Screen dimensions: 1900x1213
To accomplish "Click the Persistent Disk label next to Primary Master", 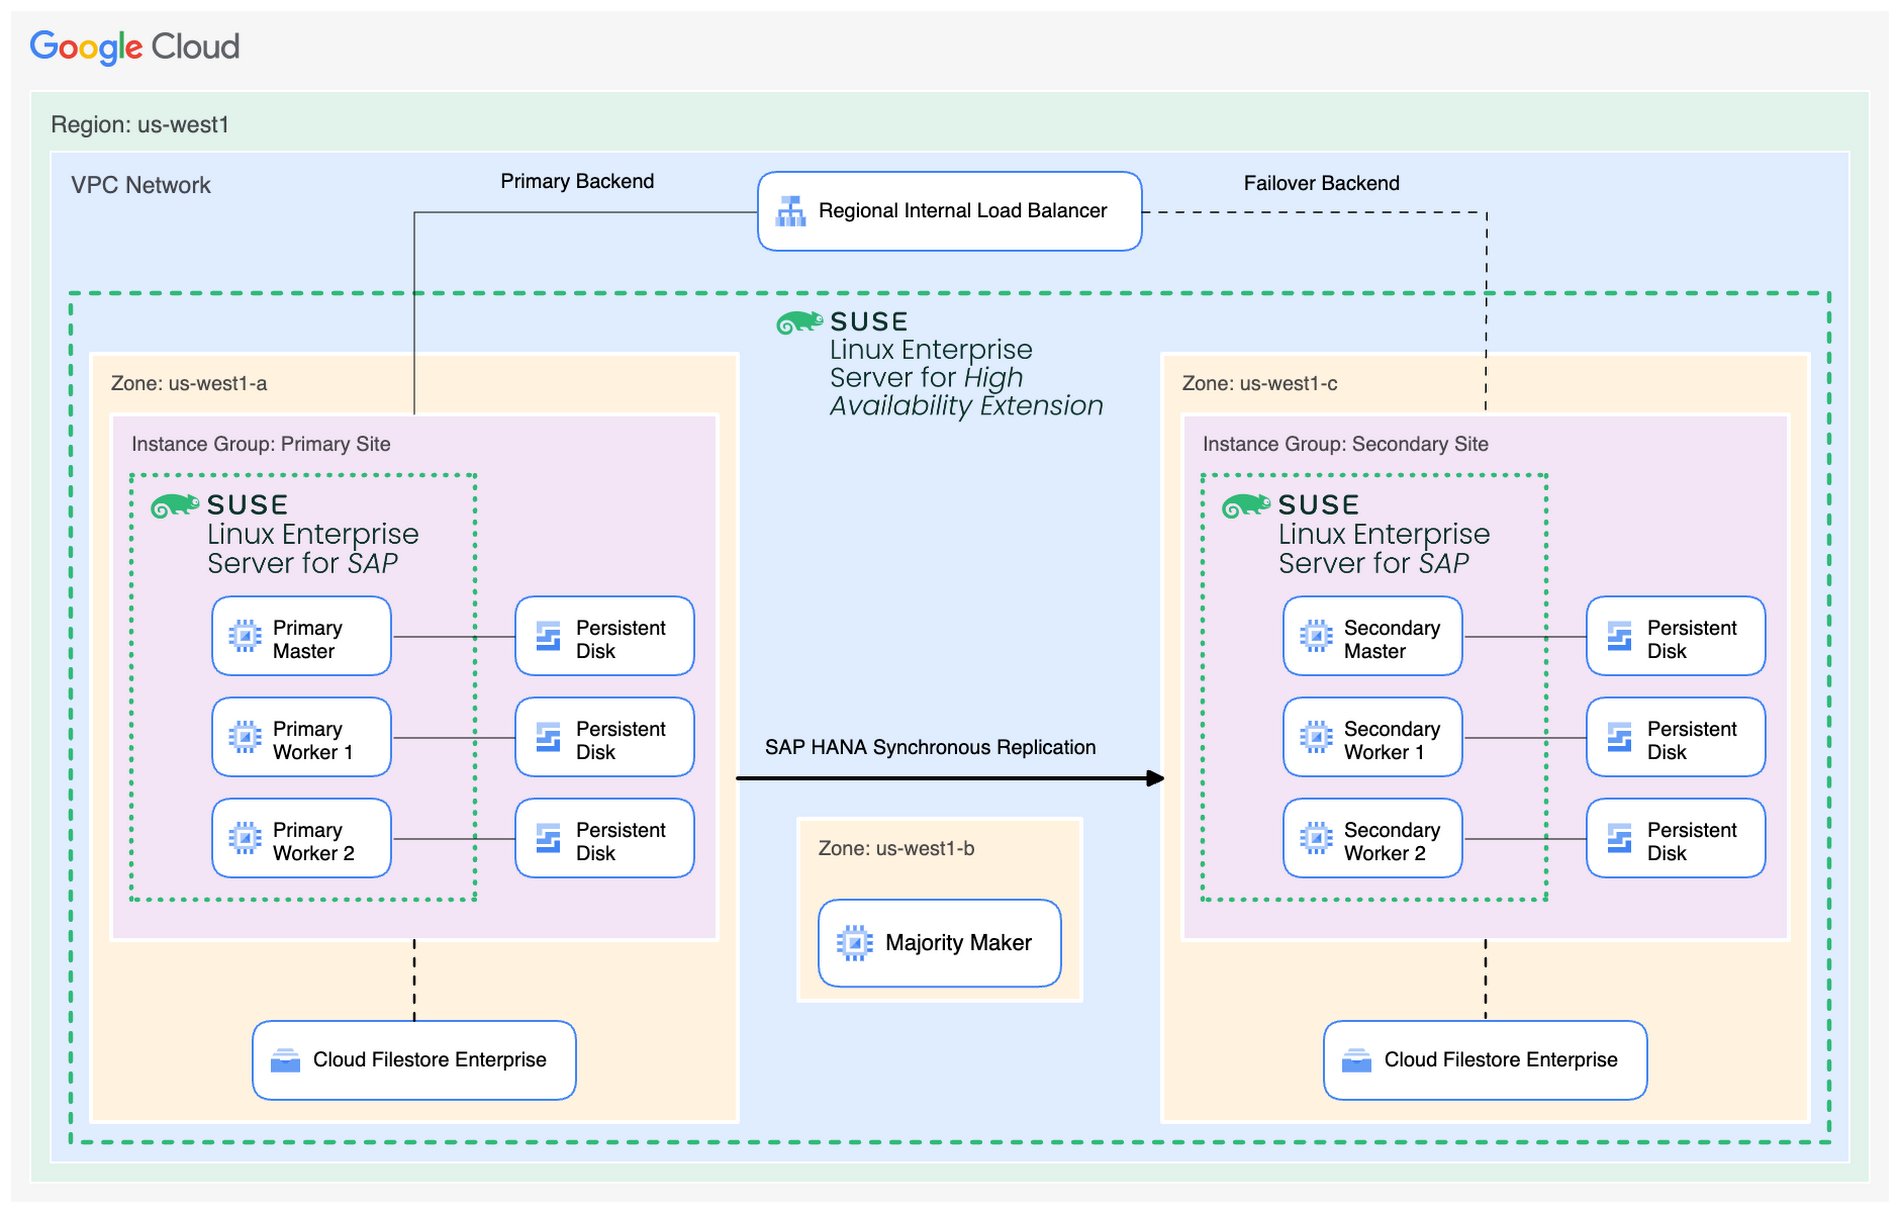I will (x=621, y=639).
